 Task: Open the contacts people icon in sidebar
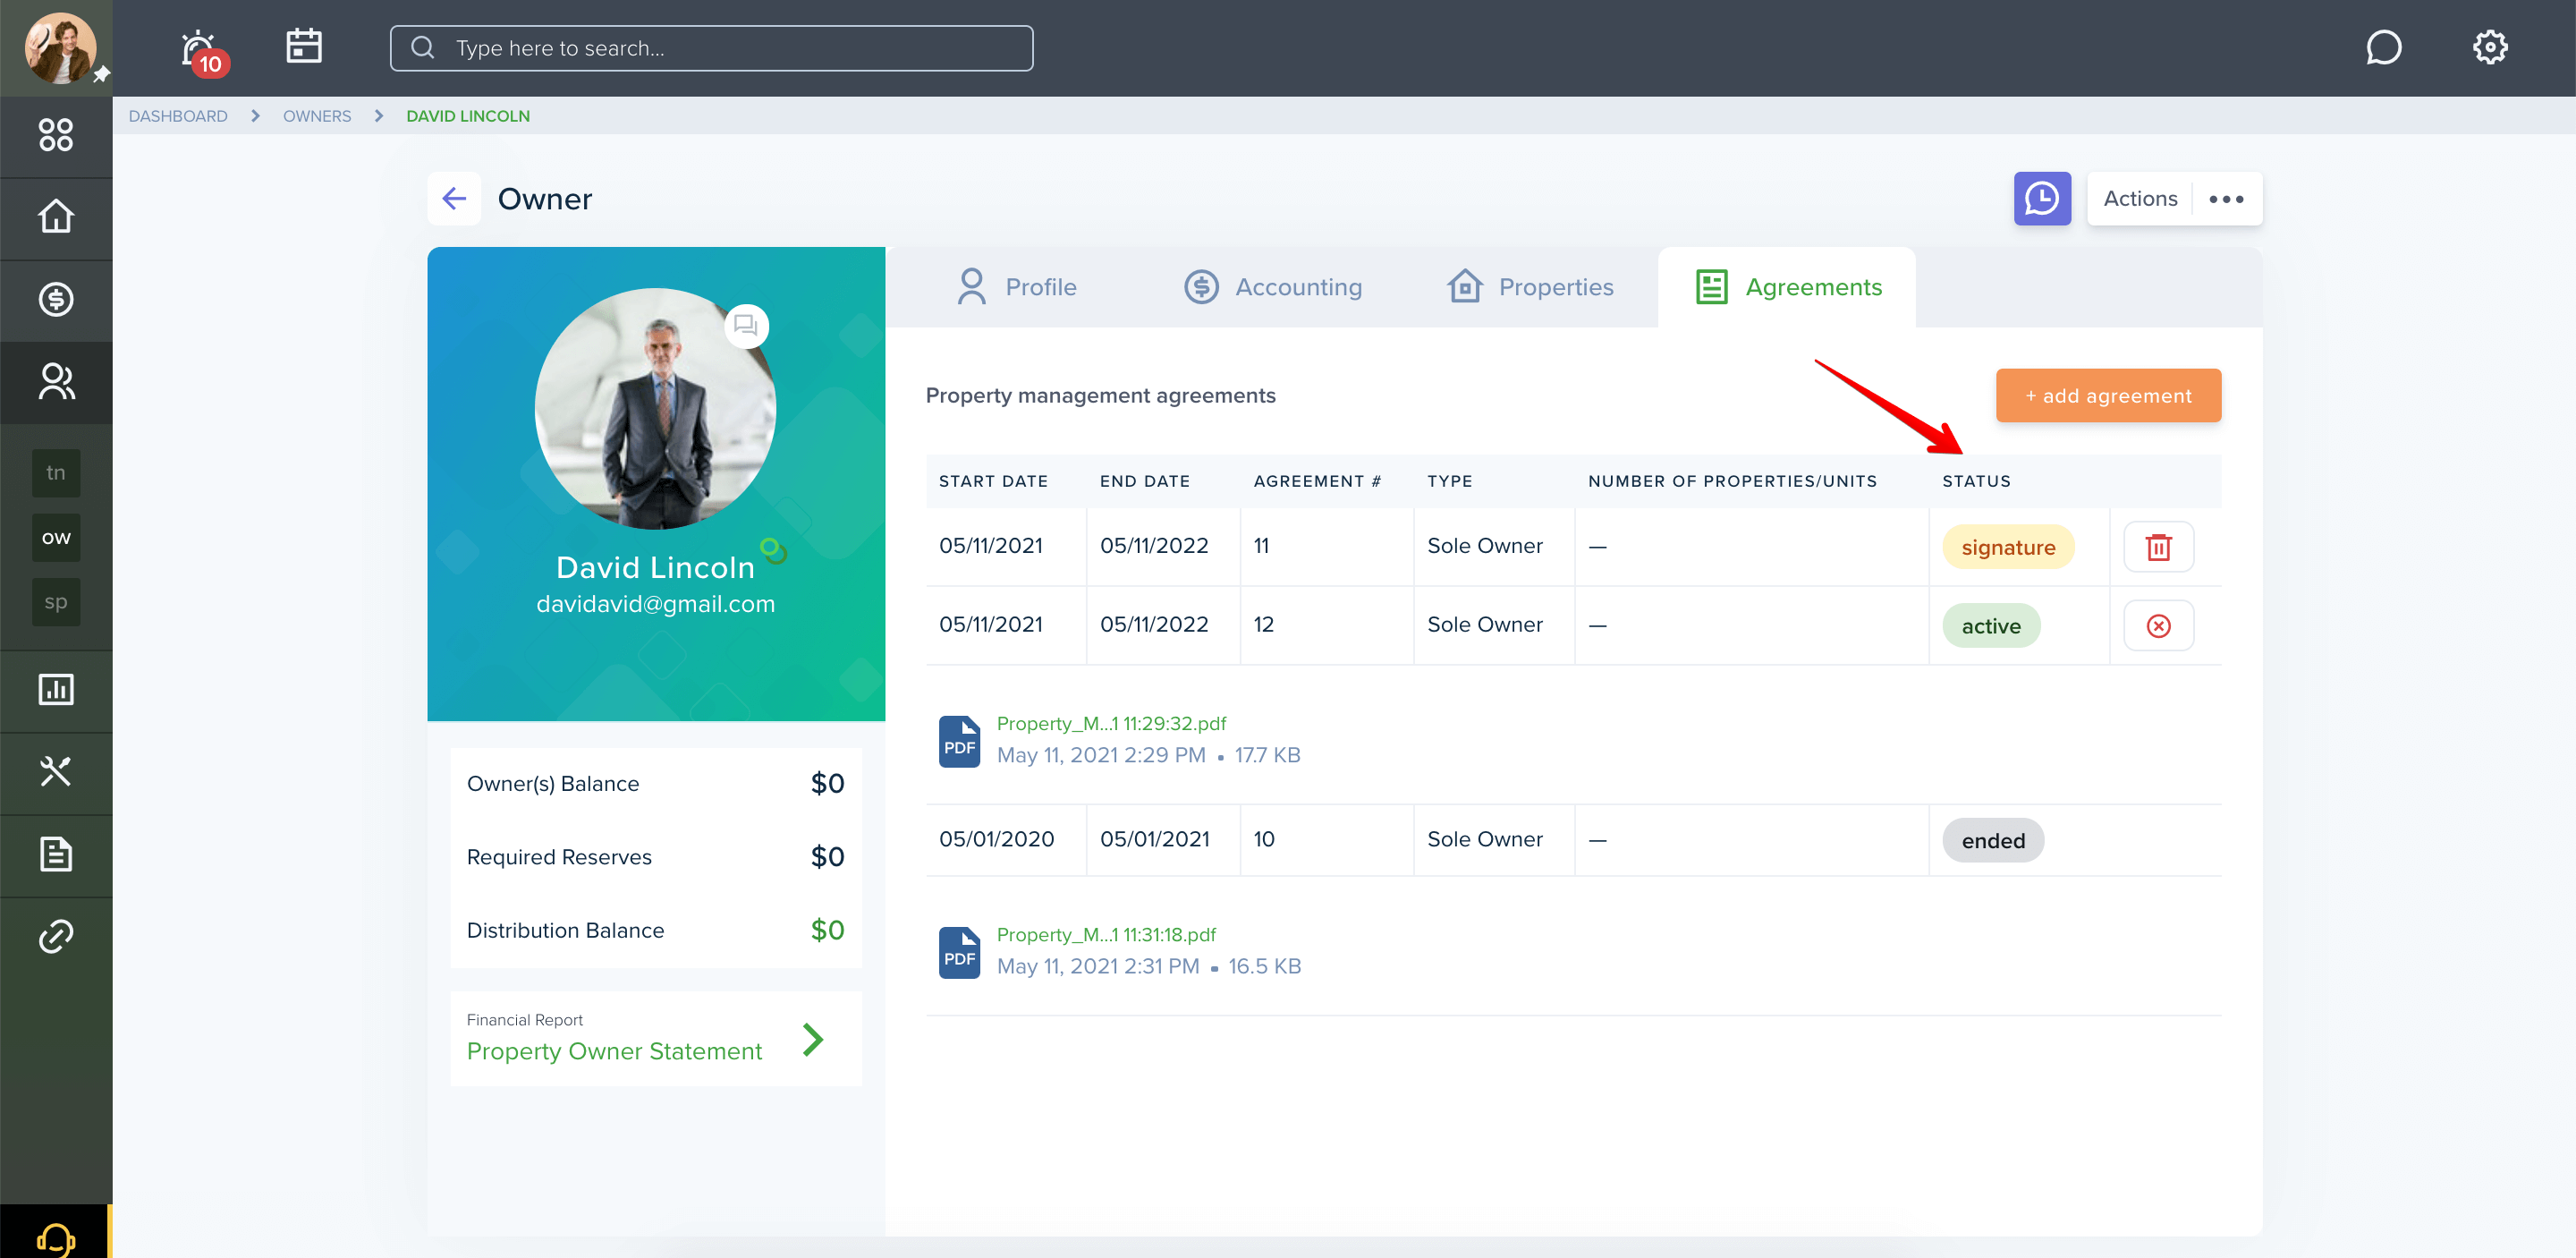click(56, 381)
